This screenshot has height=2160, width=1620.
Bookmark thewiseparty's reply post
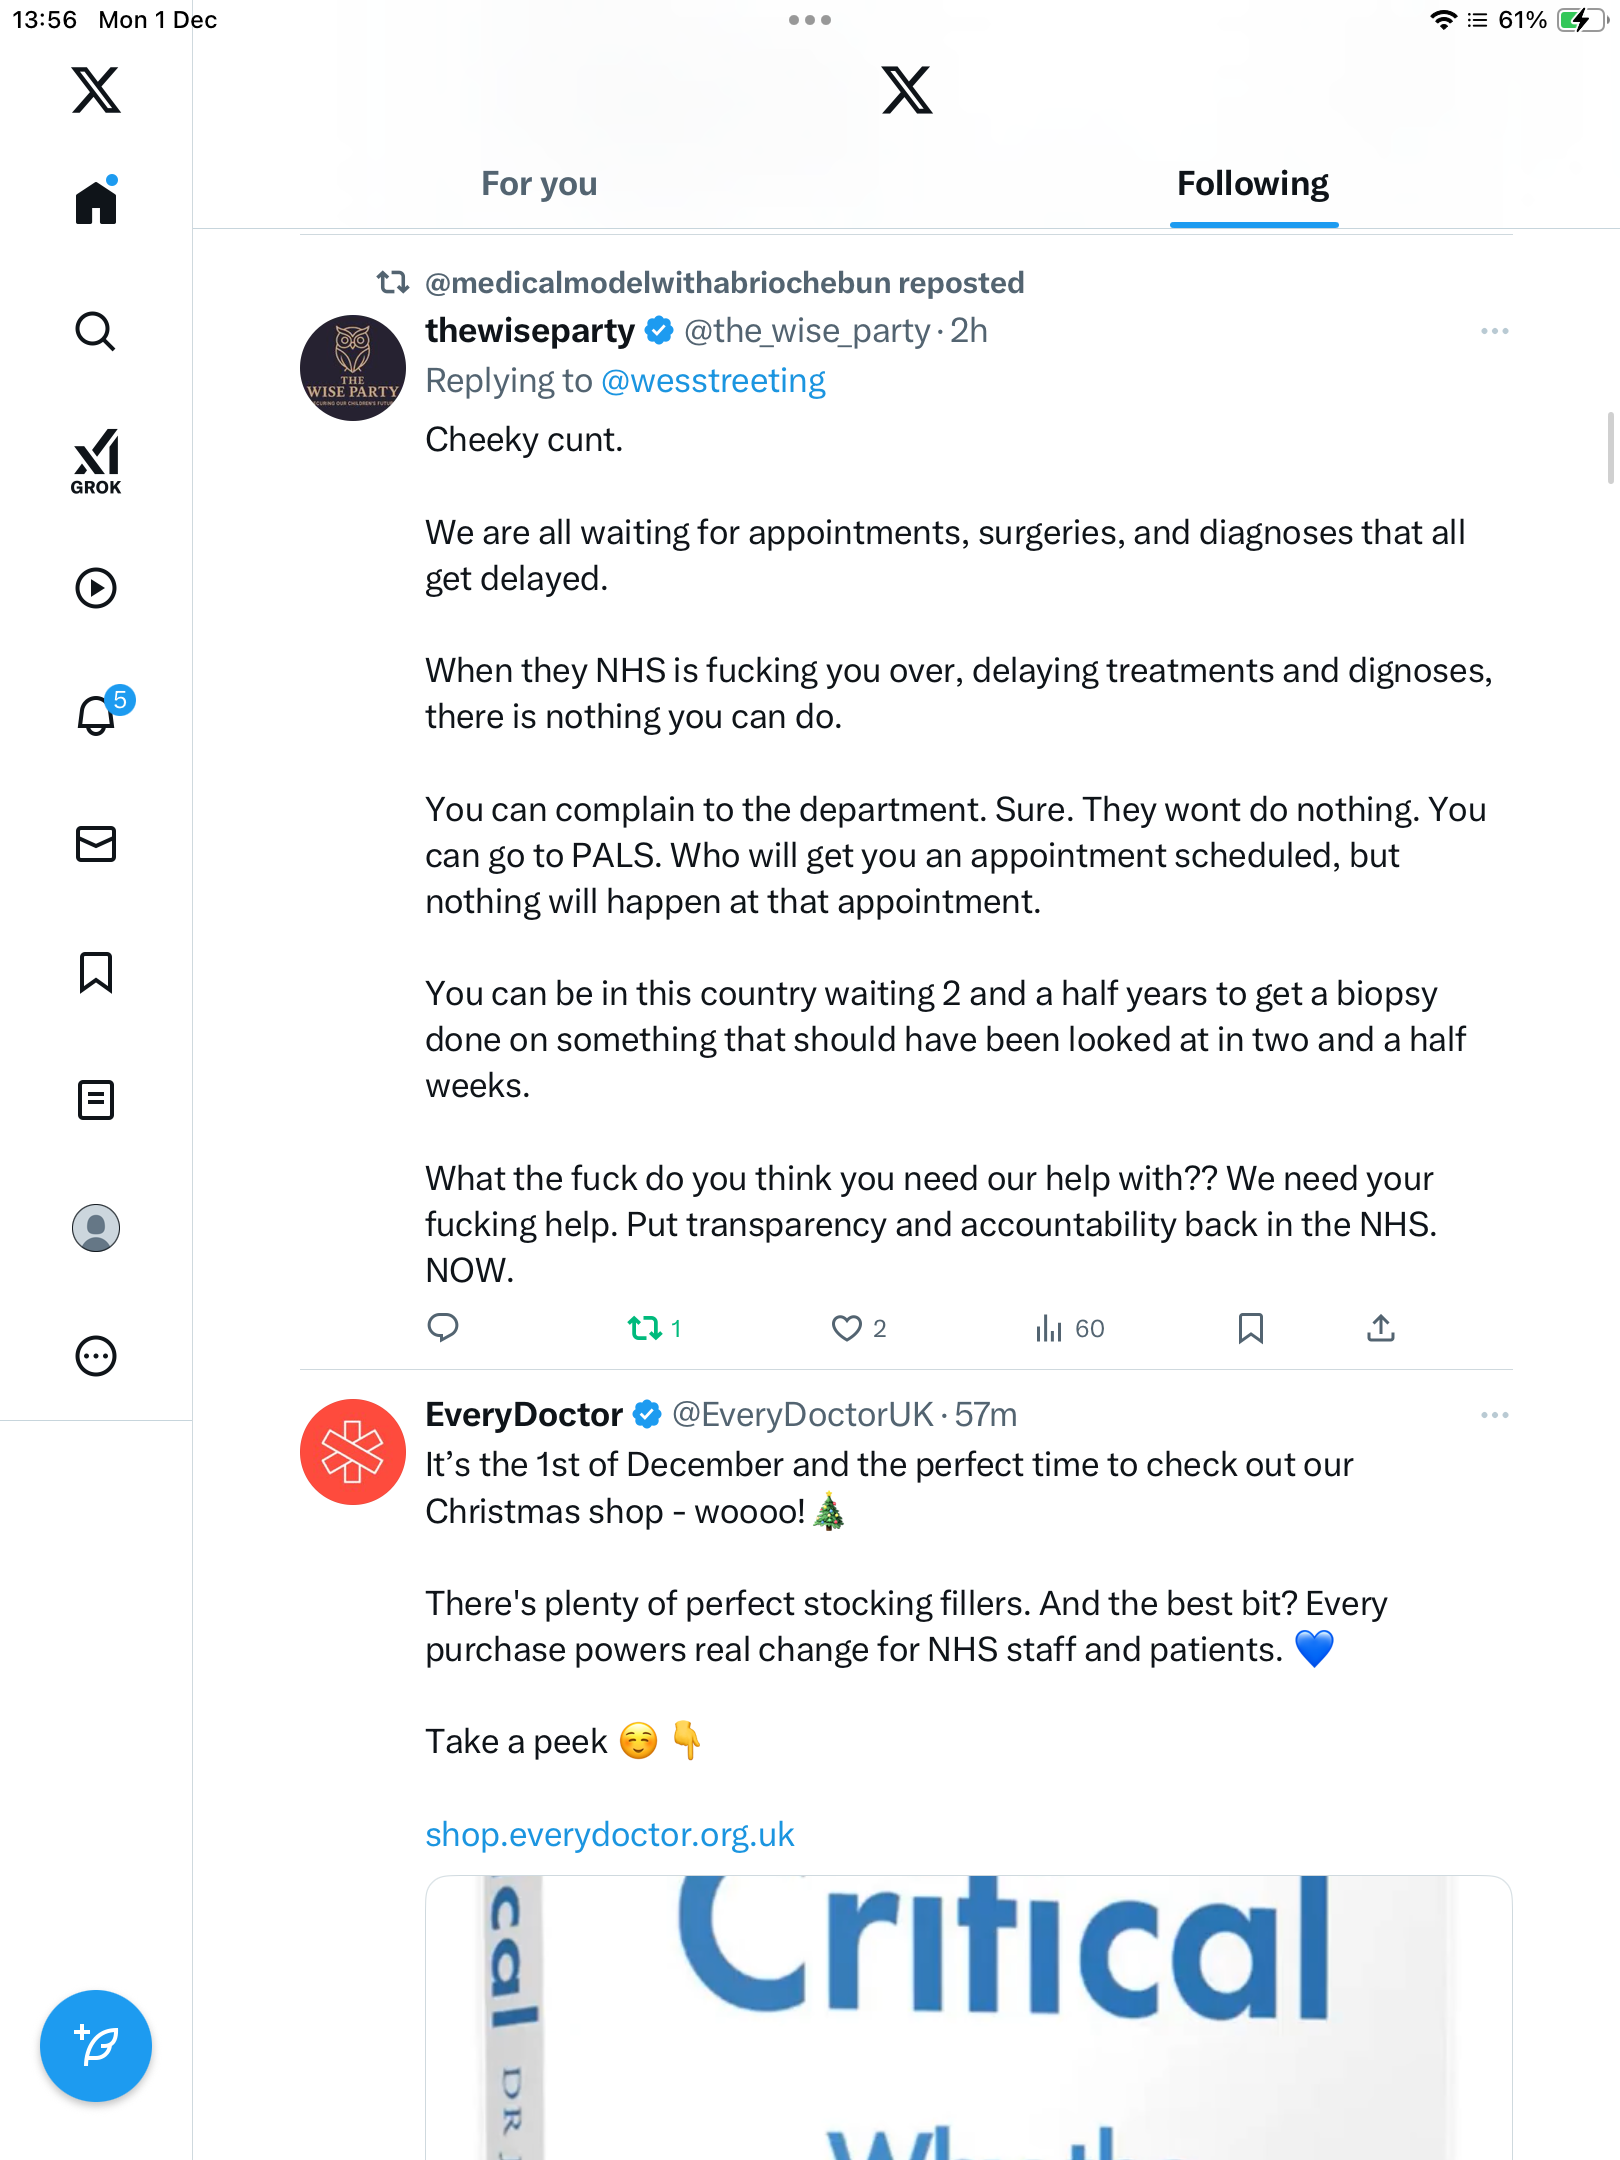(x=1250, y=1328)
